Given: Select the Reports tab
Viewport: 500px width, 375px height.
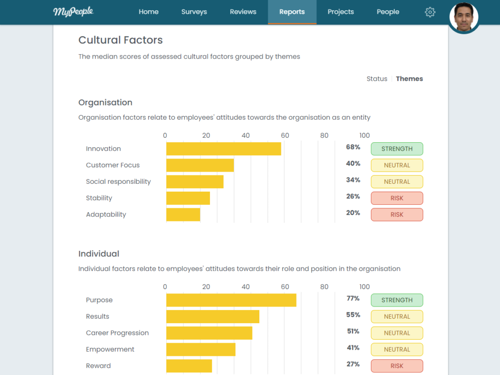Looking at the screenshot, I should 292,12.
